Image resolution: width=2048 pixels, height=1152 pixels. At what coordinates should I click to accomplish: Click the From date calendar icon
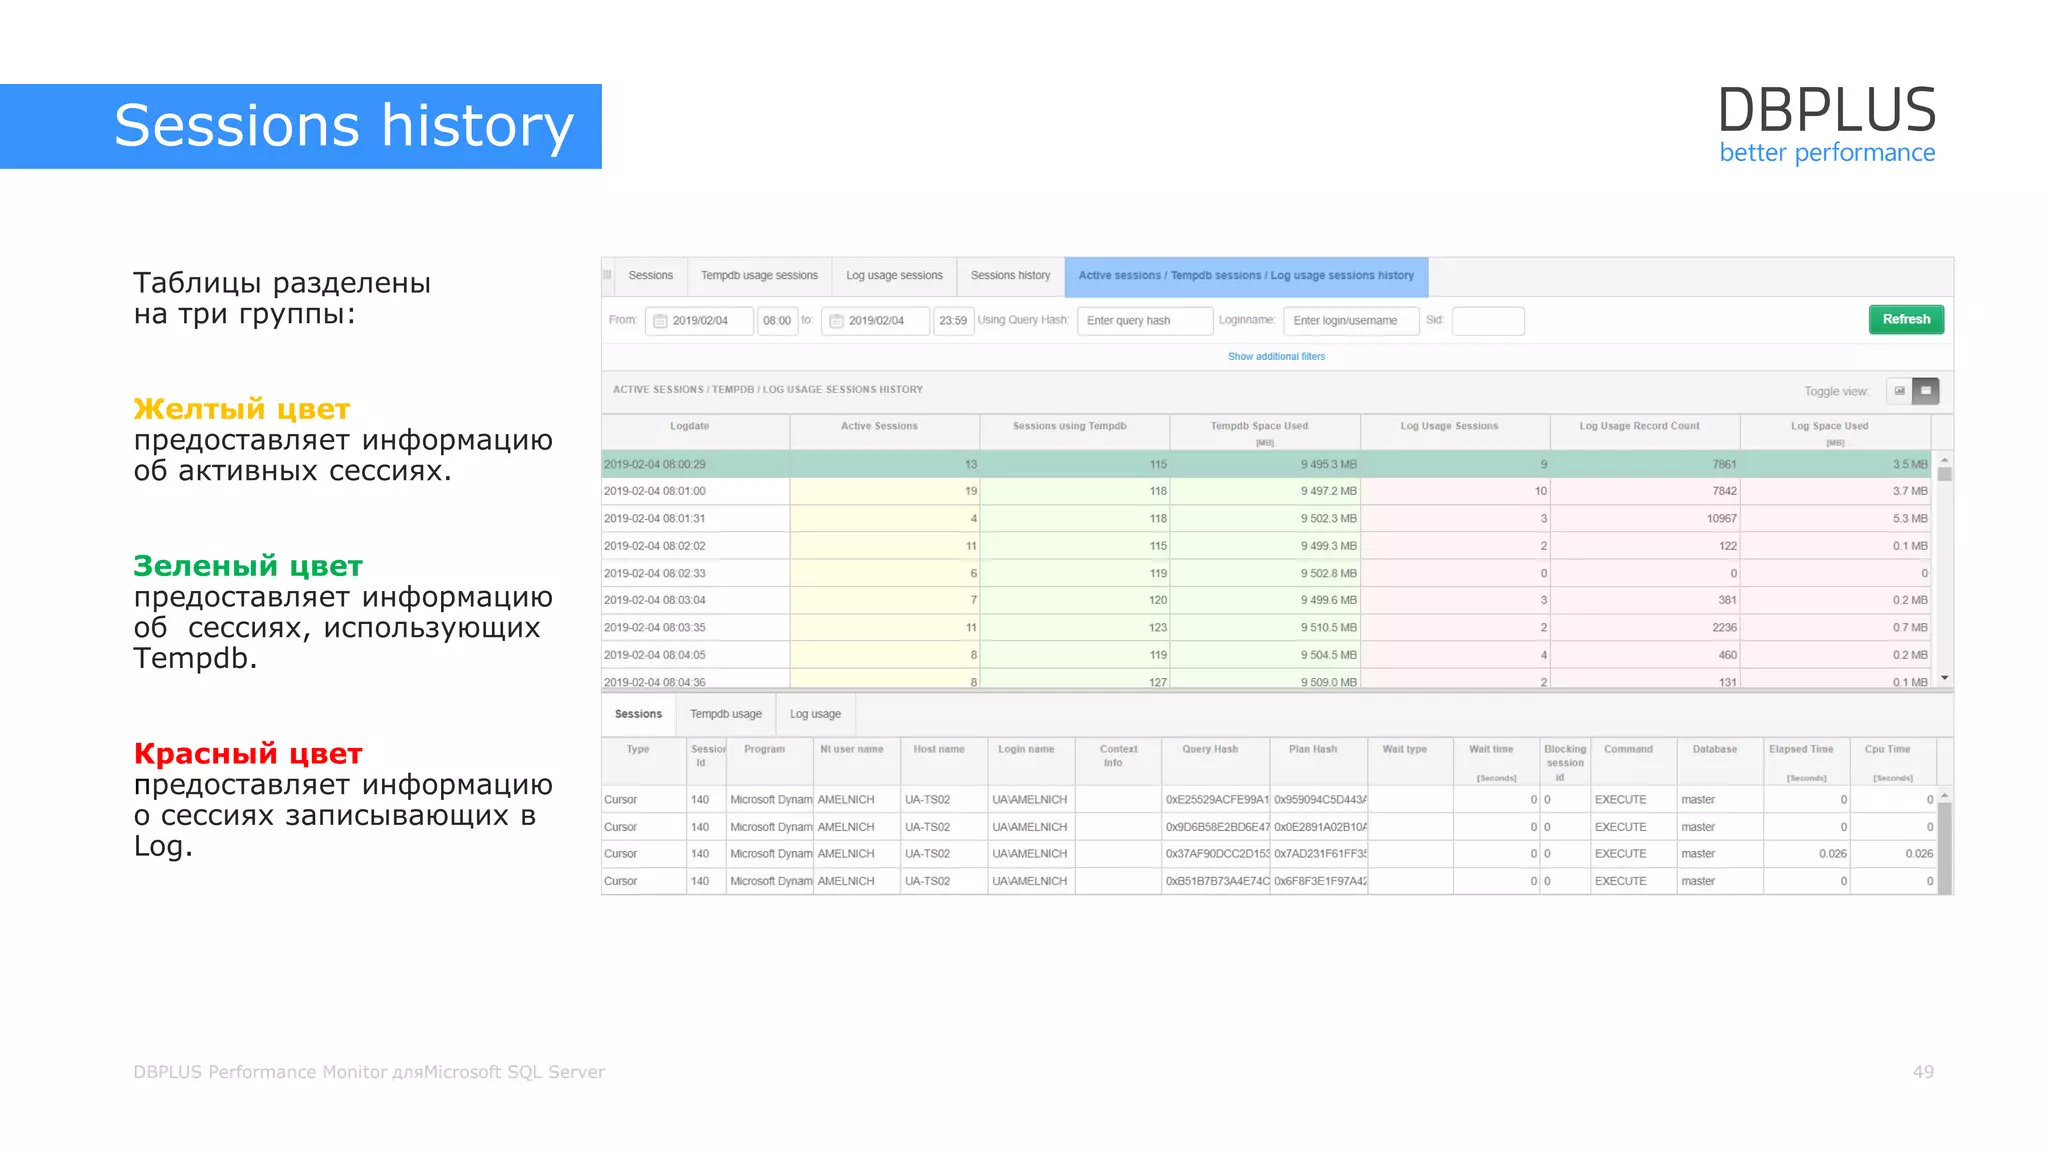660,321
